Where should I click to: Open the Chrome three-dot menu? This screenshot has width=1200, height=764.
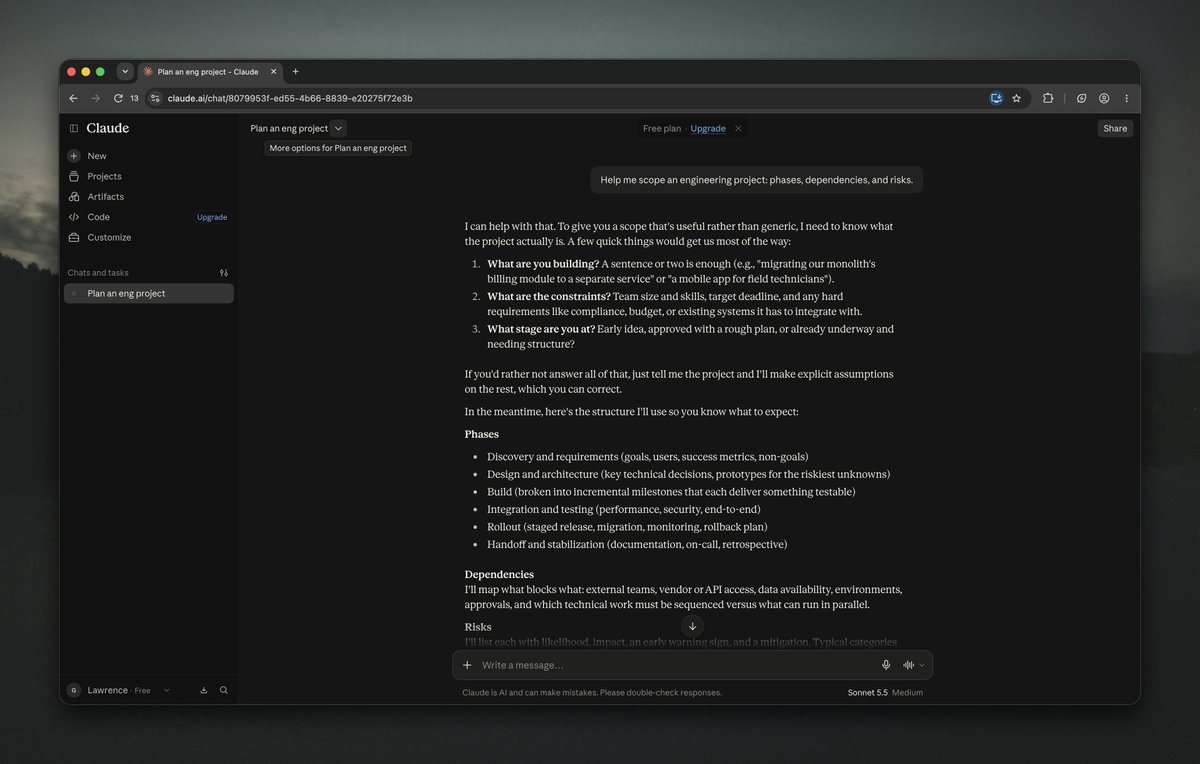click(x=1126, y=98)
